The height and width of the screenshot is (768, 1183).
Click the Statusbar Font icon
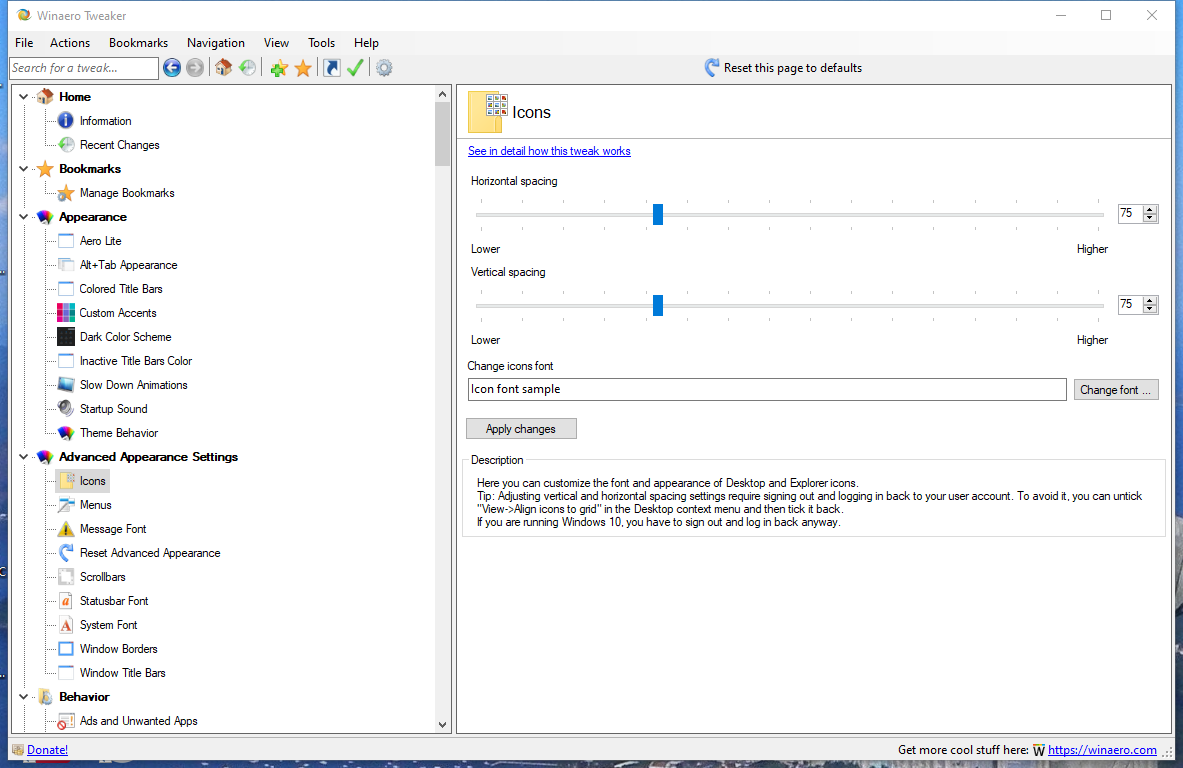[x=66, y=601]
